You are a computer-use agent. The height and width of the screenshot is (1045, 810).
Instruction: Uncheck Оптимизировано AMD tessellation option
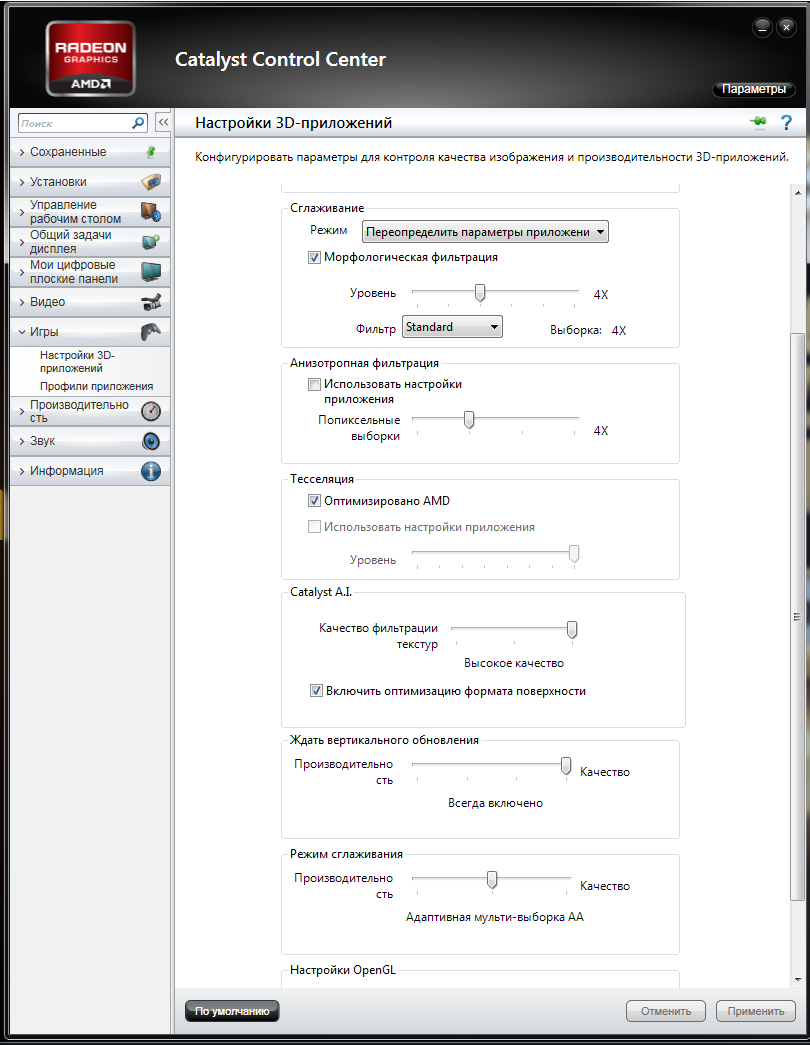click(x=314, y=501)
